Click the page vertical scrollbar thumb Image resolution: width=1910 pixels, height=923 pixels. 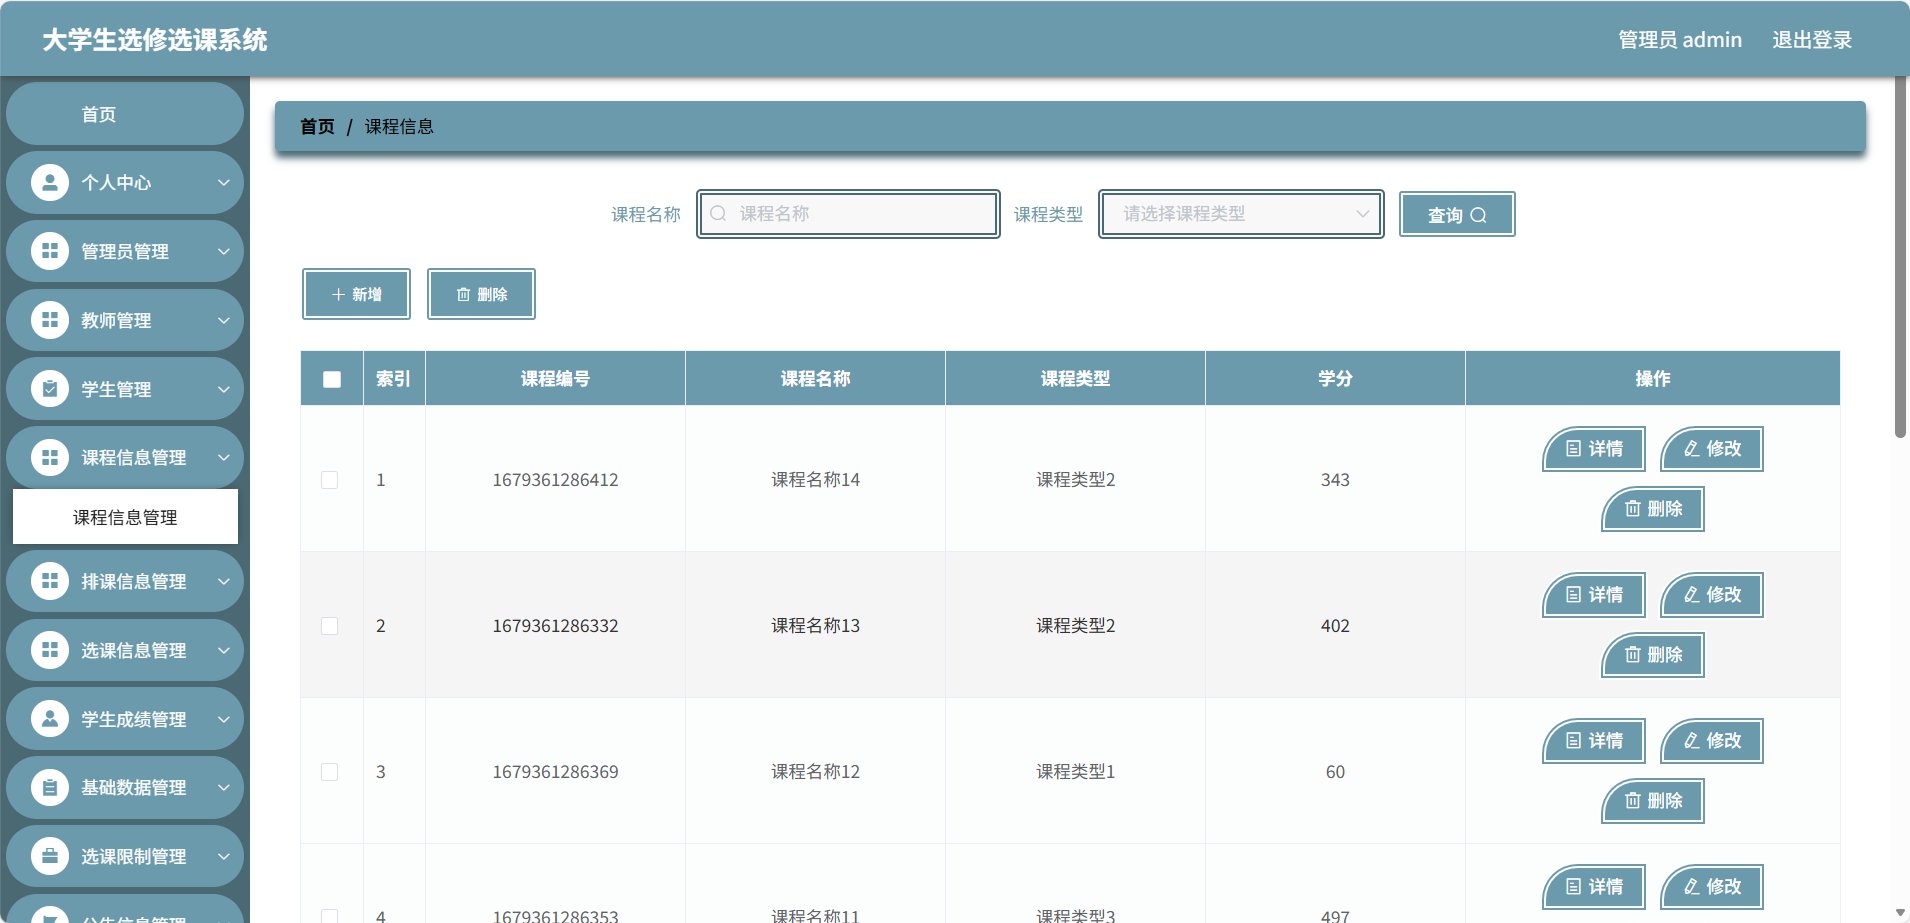point(1900,256)
